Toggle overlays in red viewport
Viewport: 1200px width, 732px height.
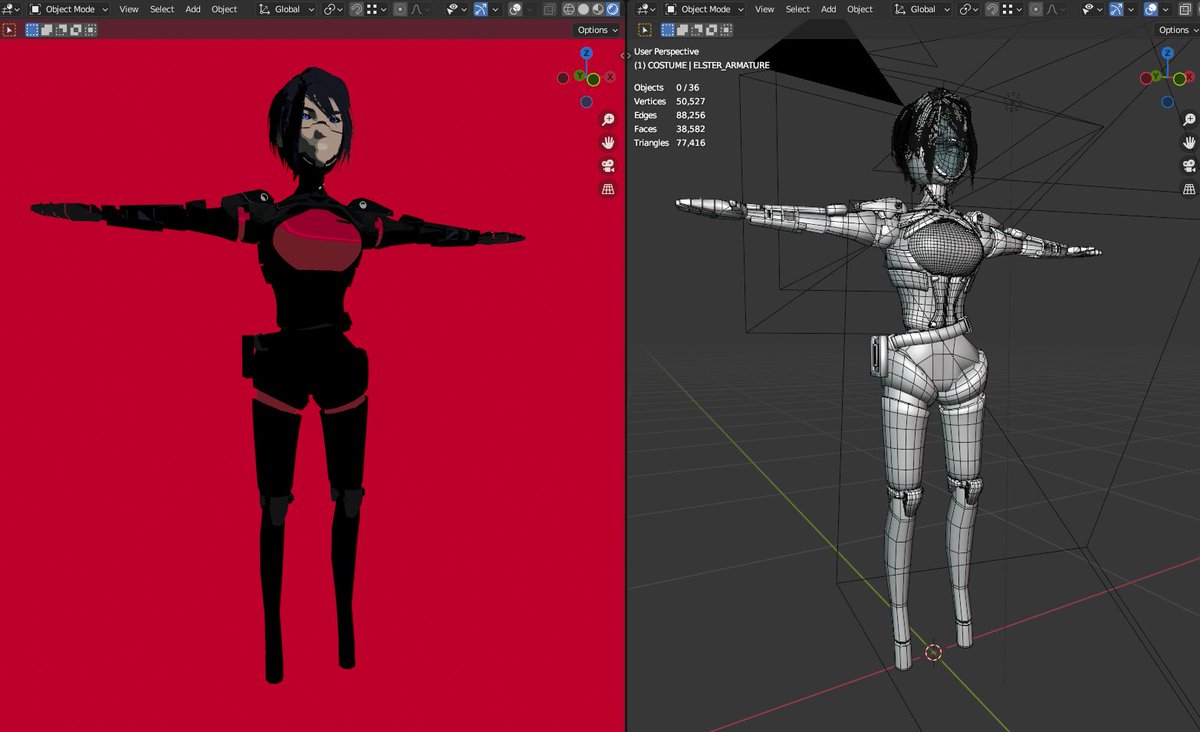click(513, 9)
